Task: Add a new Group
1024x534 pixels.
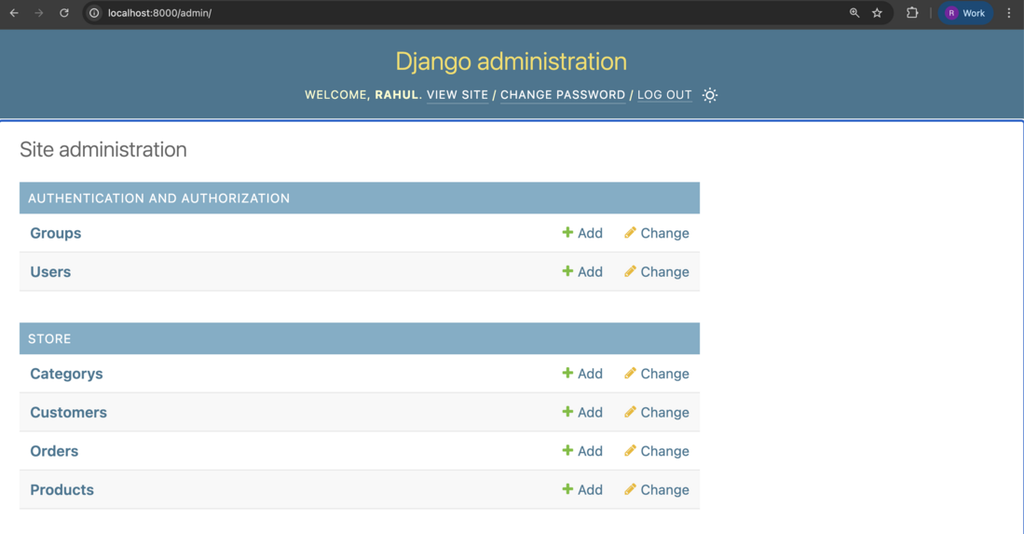Action: [582, 233]
